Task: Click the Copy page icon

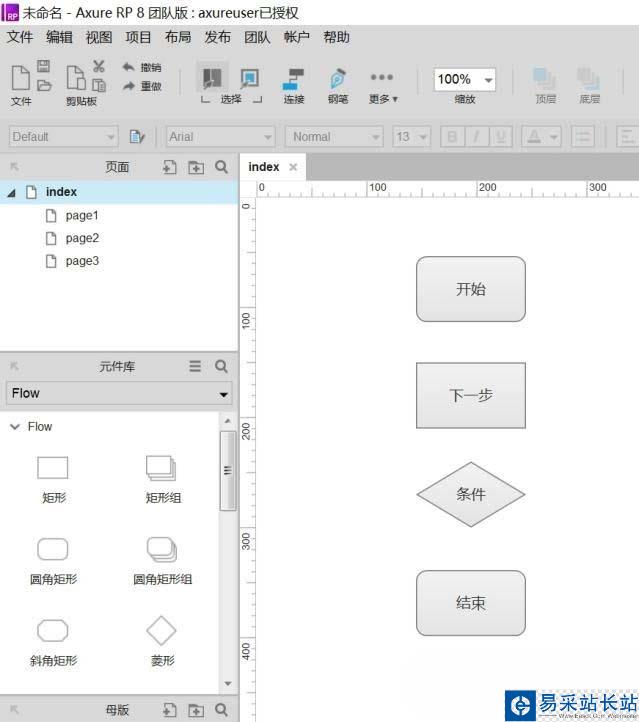Action: tap(76, 77)
